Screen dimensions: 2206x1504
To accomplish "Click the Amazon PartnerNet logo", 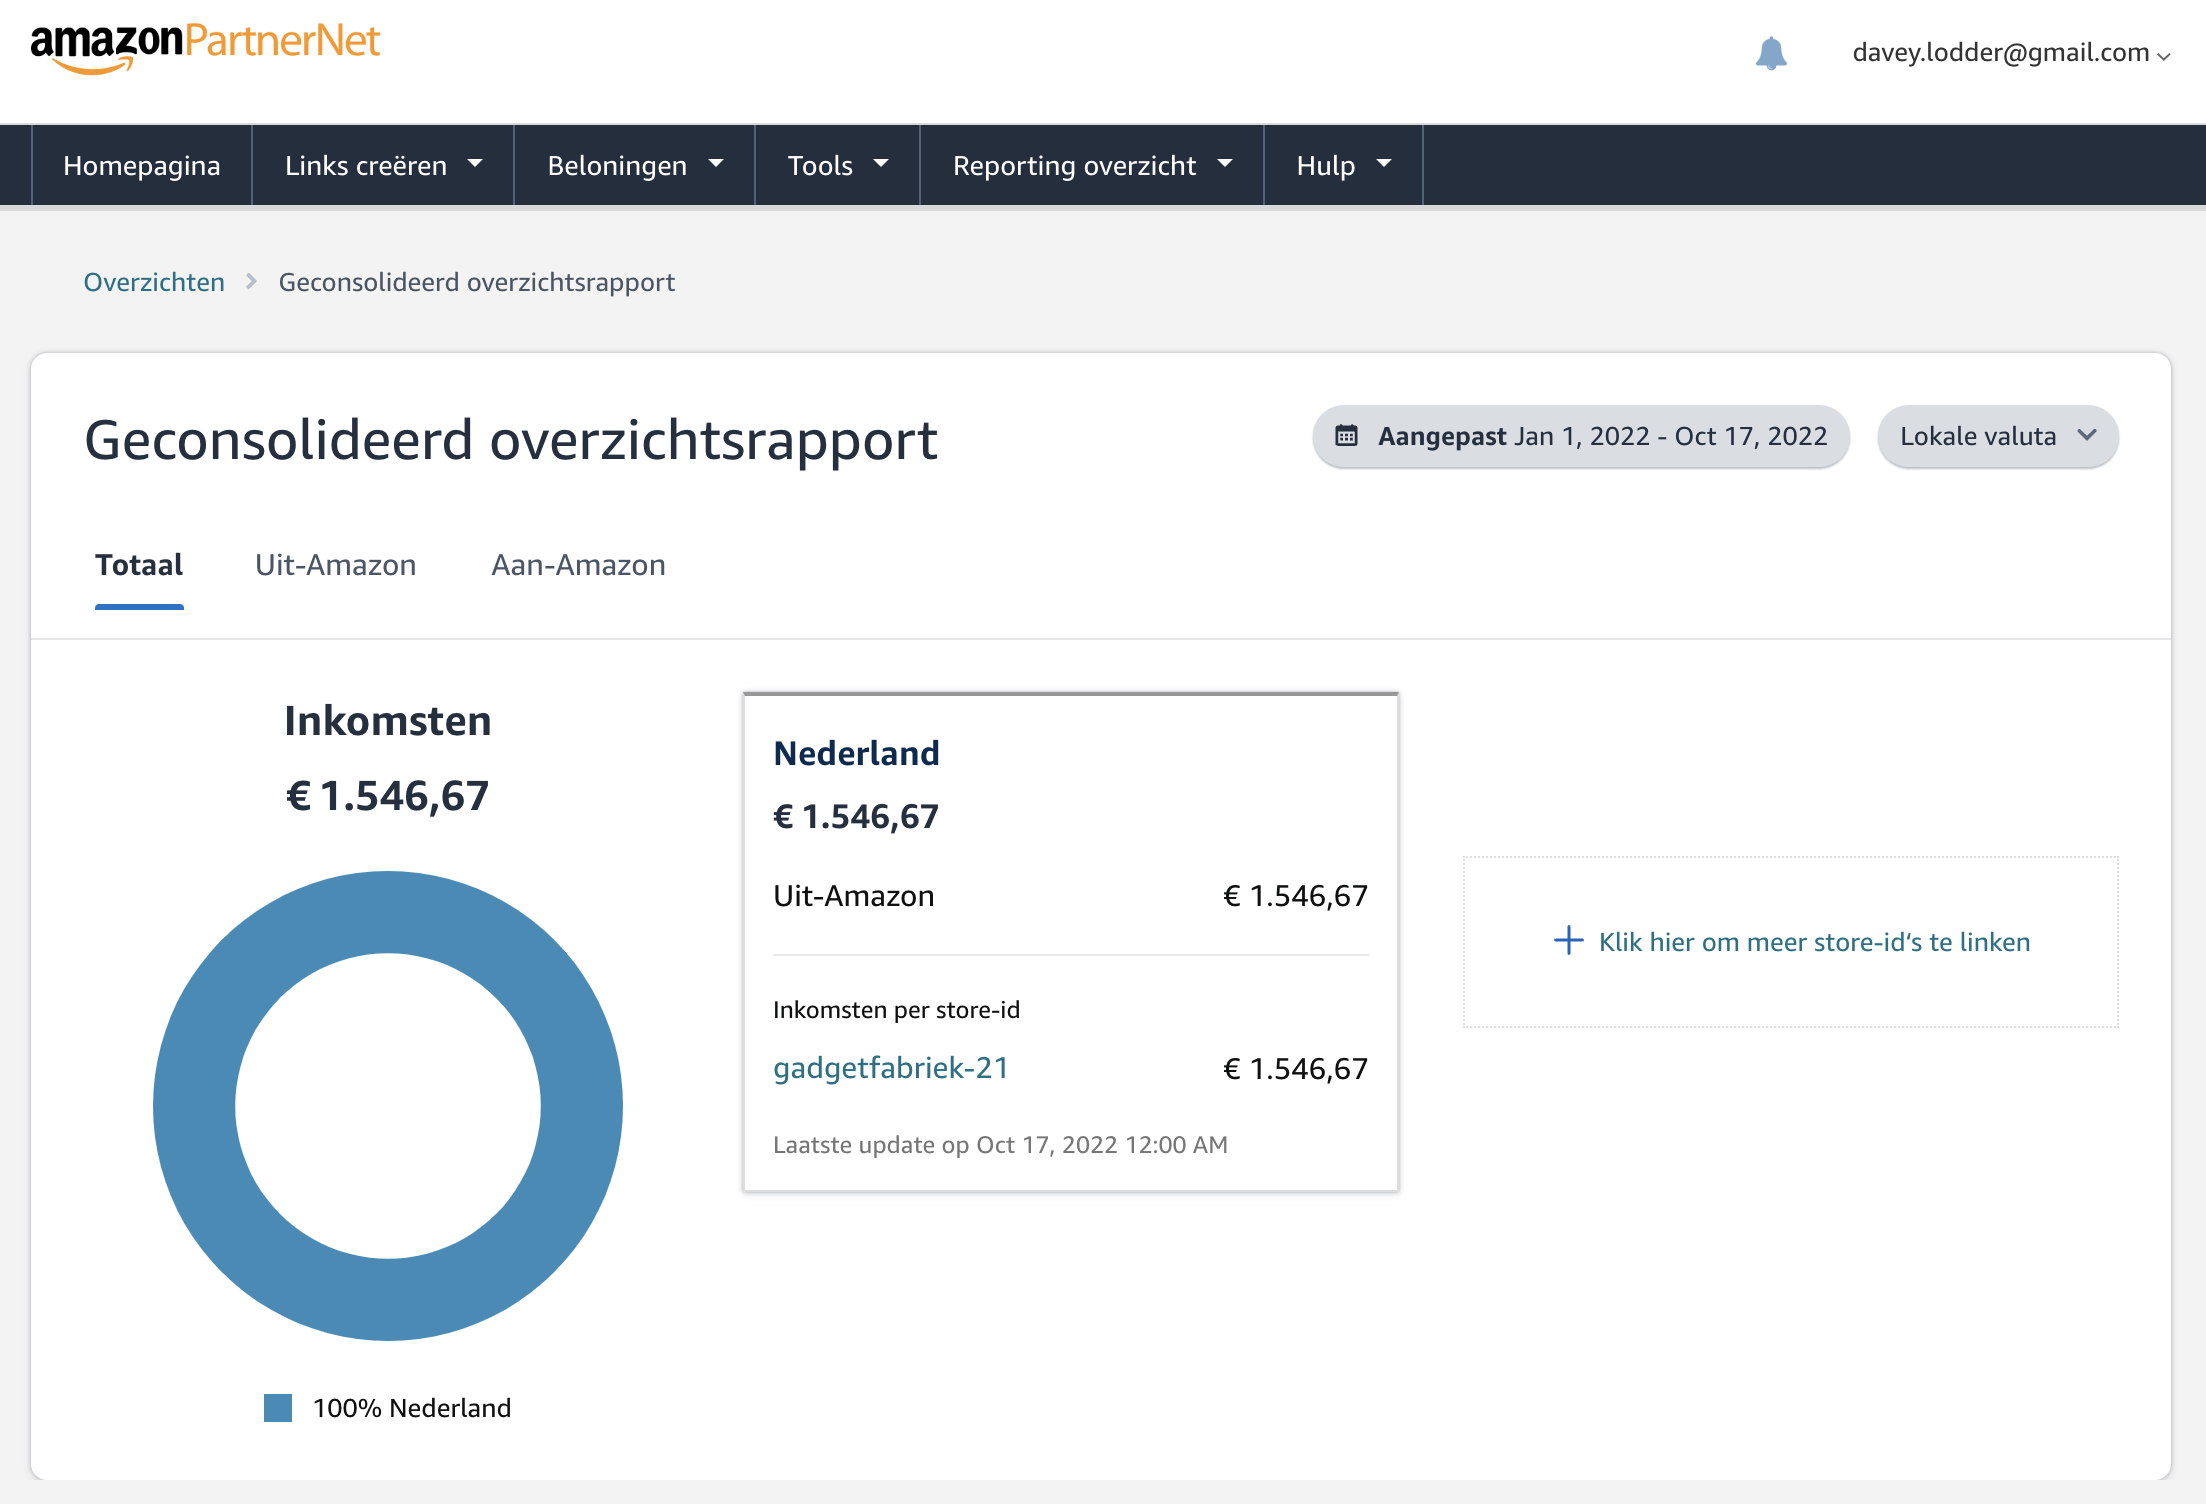I will (x=205, y=48).
